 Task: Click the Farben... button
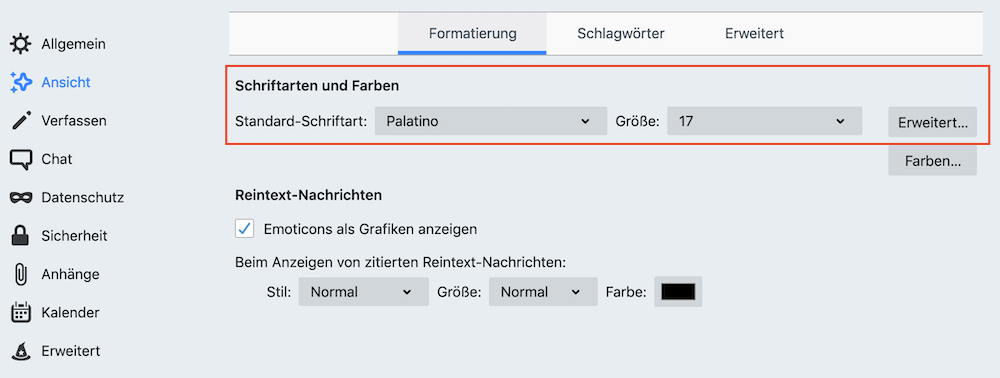point(932,161)
